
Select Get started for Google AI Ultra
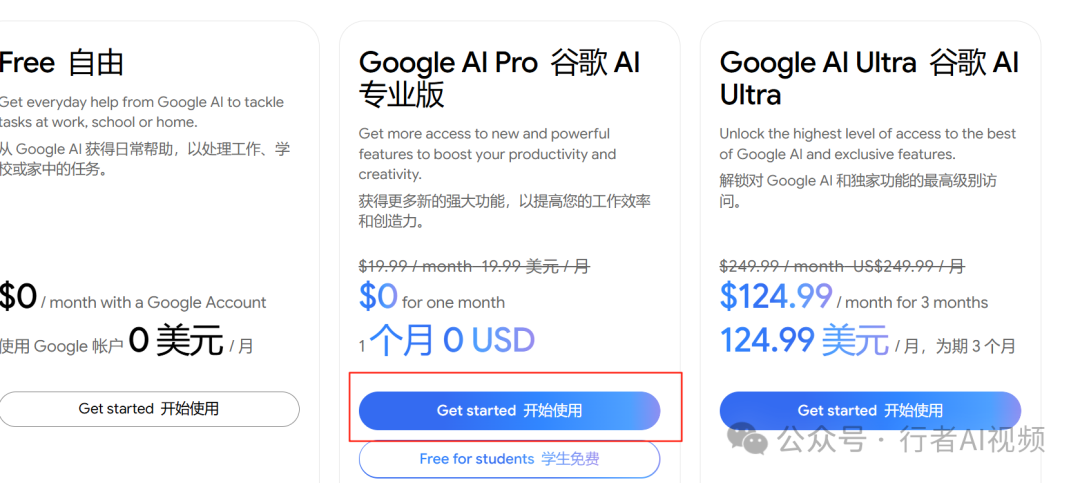coord(870,410)
